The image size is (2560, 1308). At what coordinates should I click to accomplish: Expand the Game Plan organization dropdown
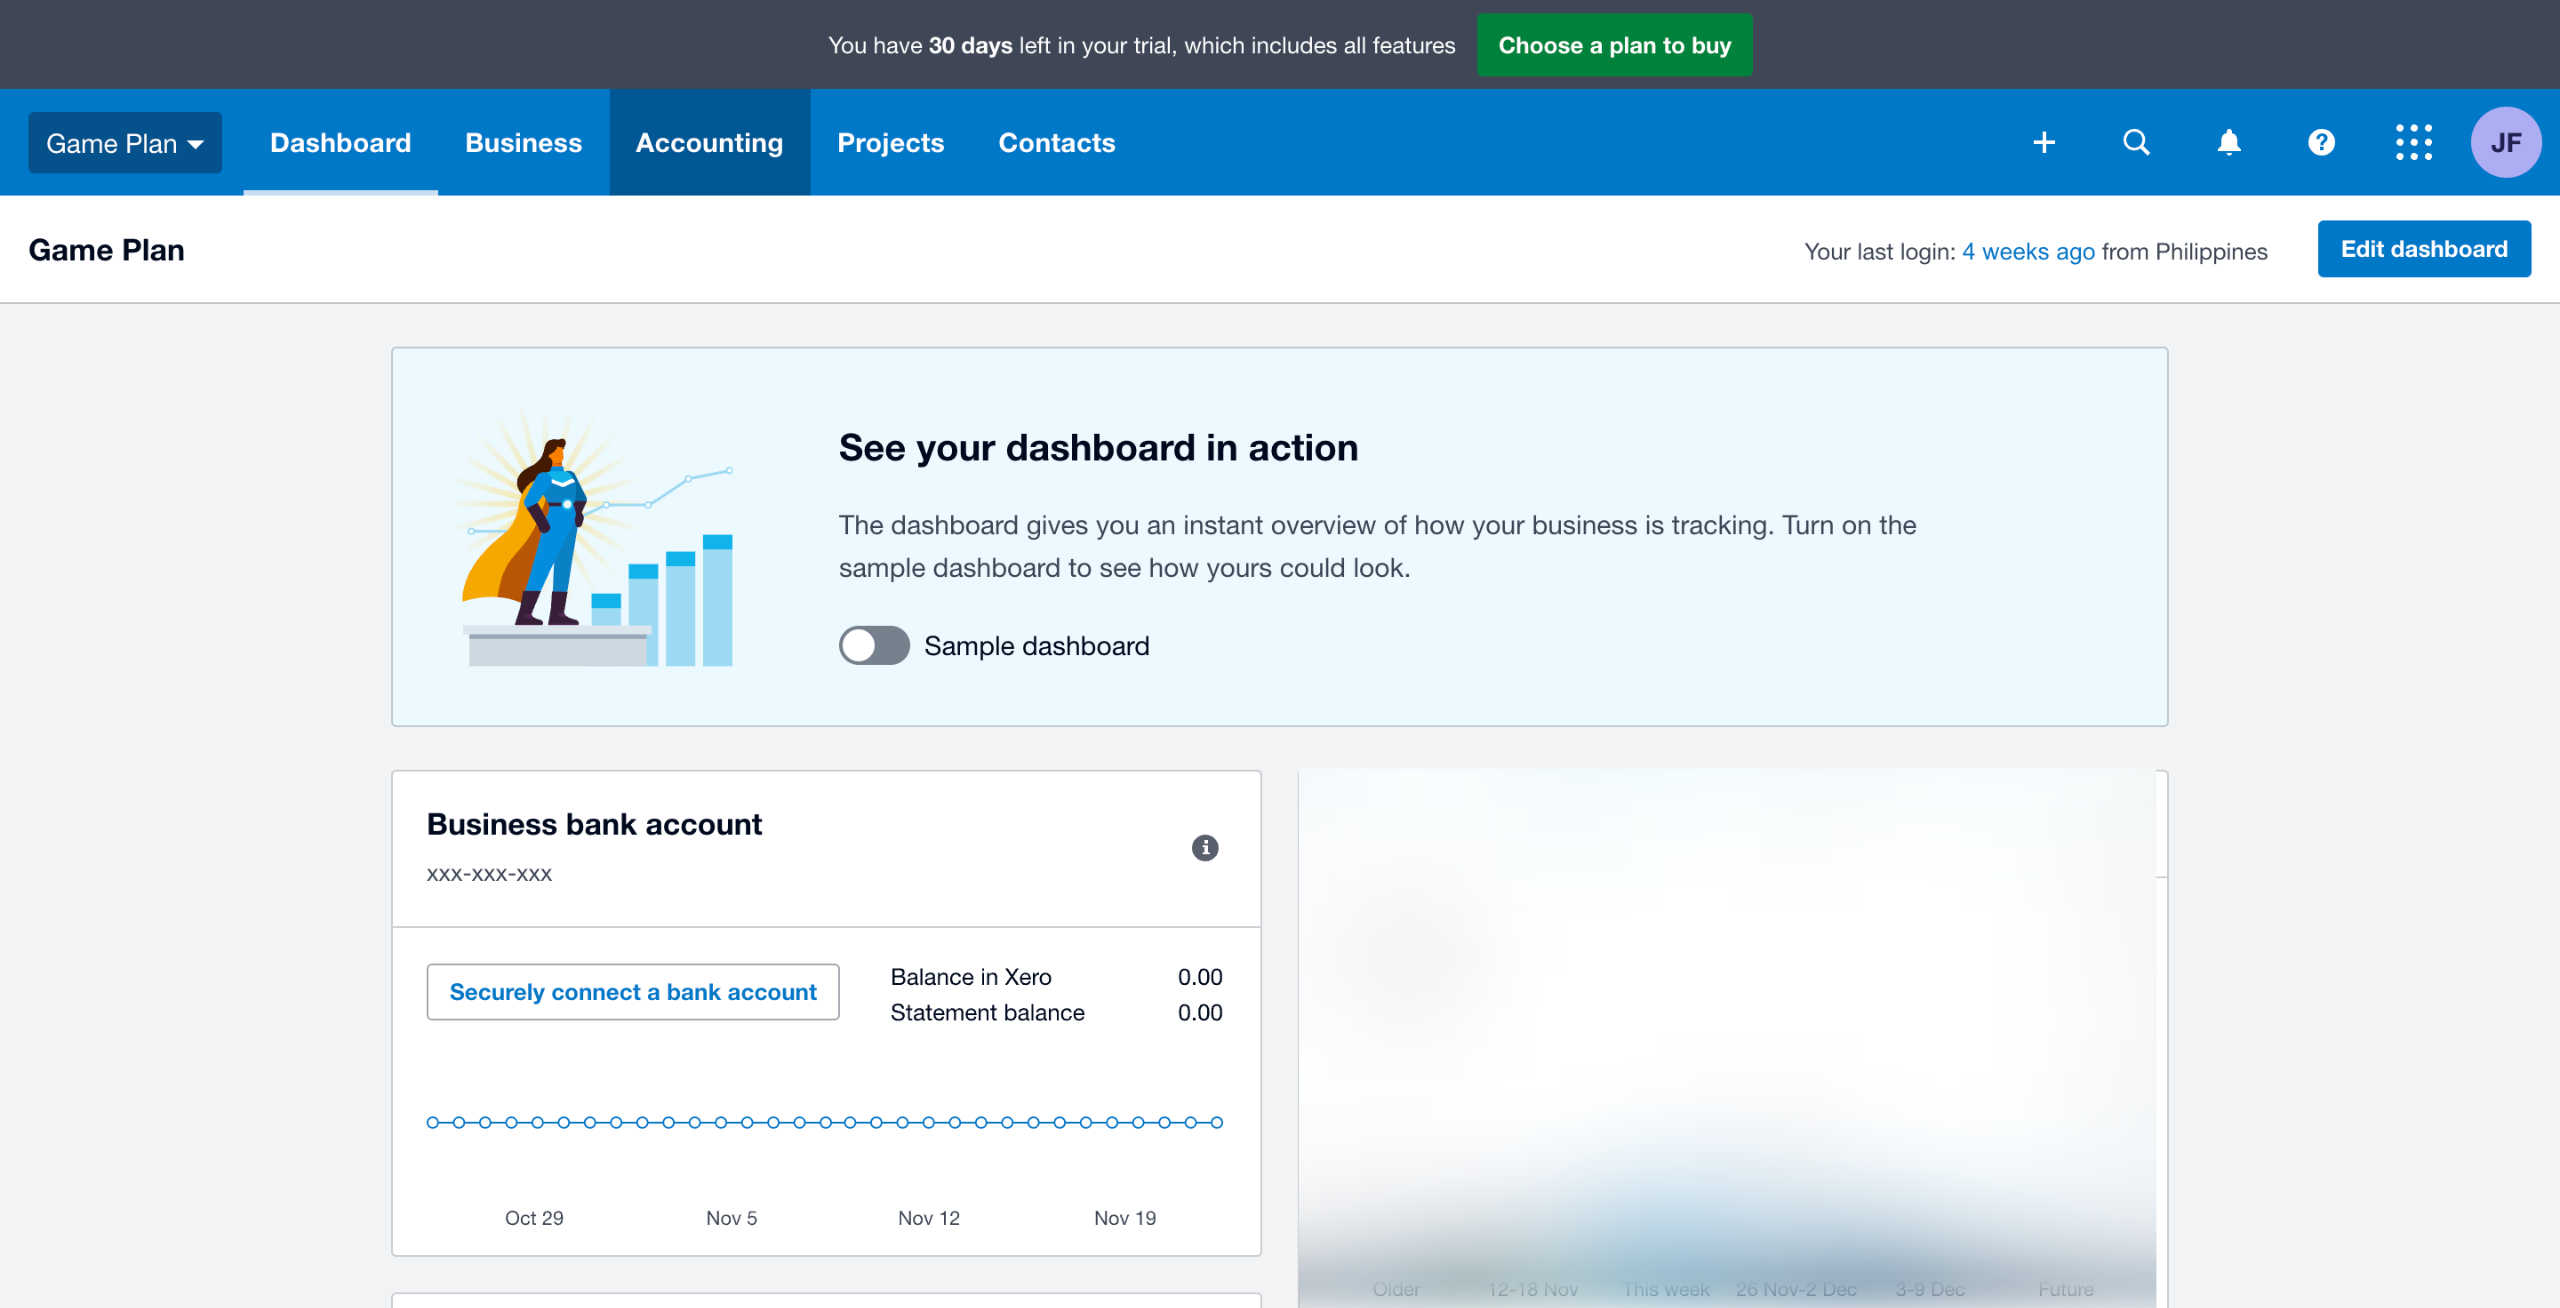pos(125,143)
